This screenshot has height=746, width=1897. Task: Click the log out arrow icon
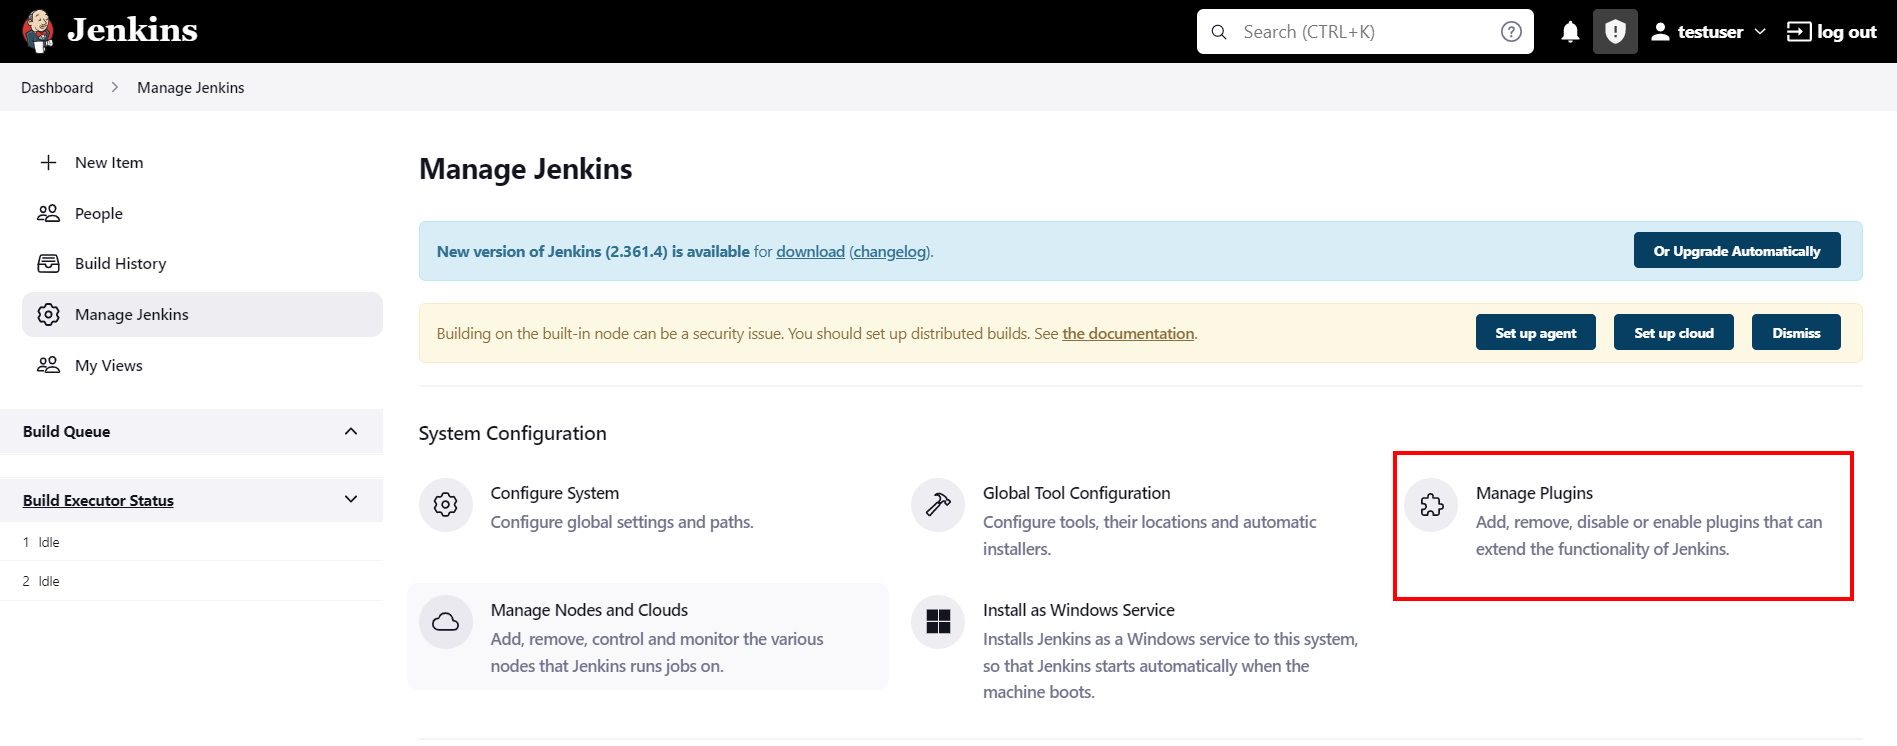click(1798, 32)
